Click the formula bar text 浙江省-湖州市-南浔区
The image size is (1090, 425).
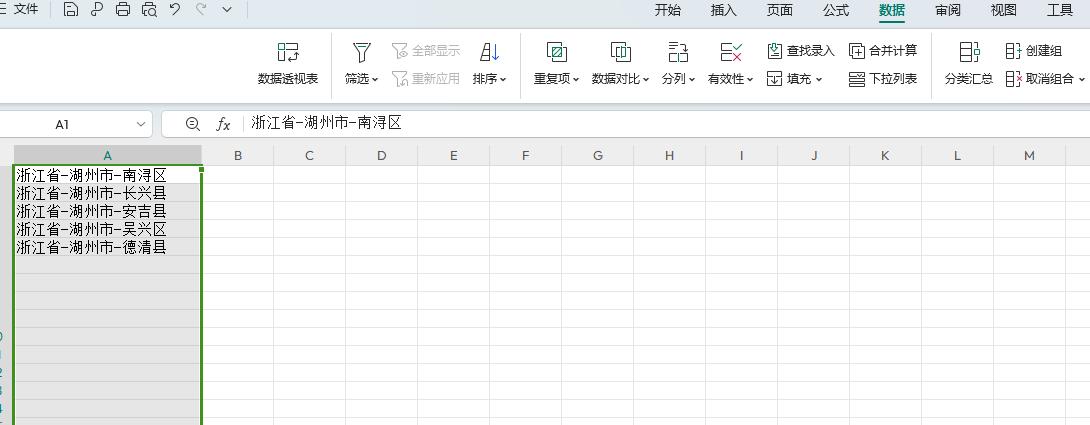(327, 123)
